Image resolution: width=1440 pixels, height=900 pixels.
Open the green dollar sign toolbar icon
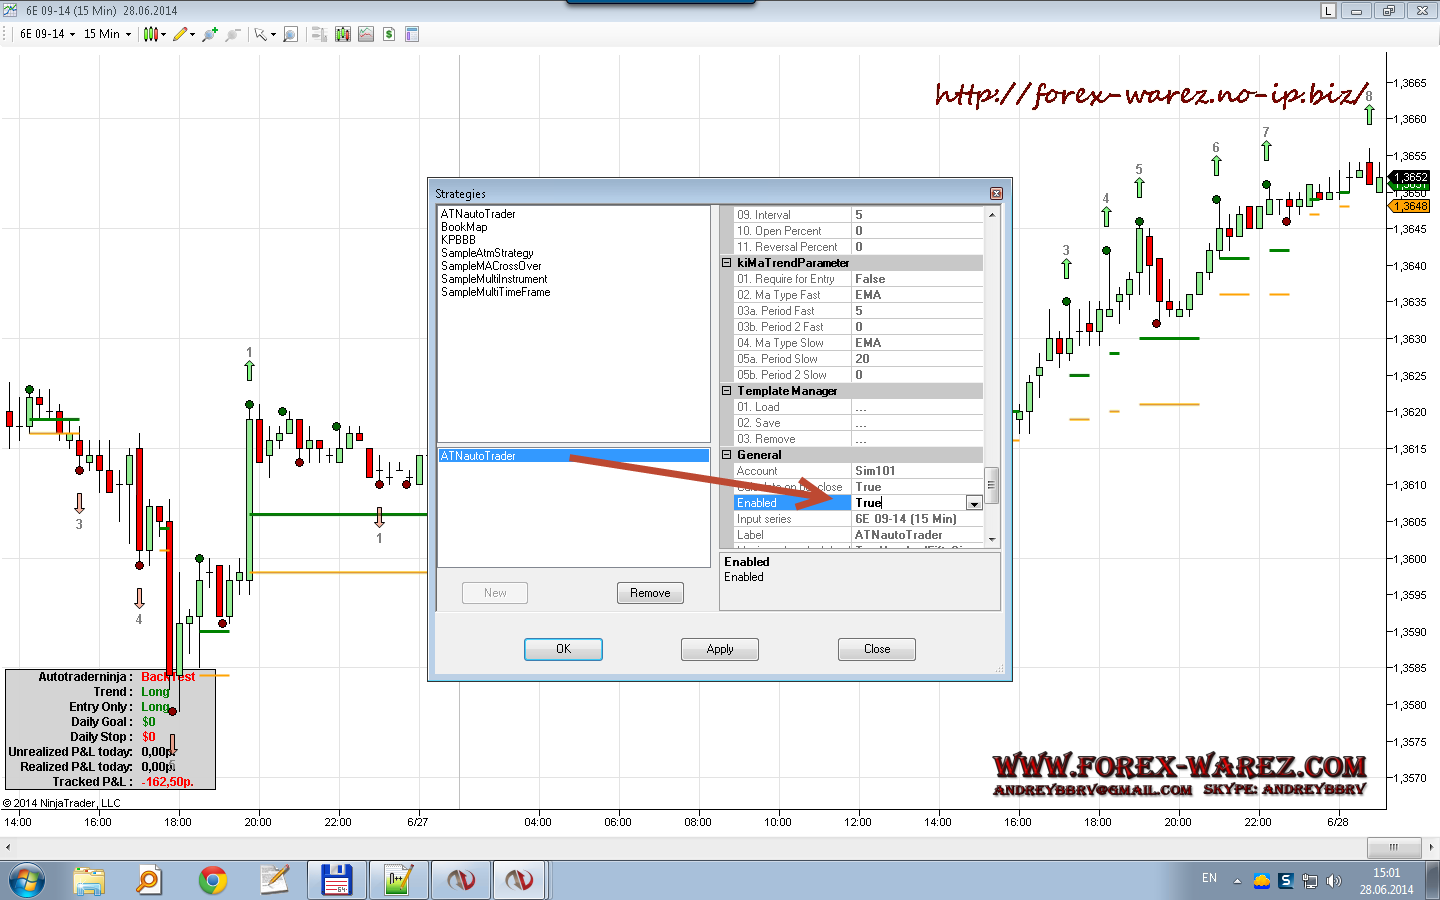coord(389,34)
